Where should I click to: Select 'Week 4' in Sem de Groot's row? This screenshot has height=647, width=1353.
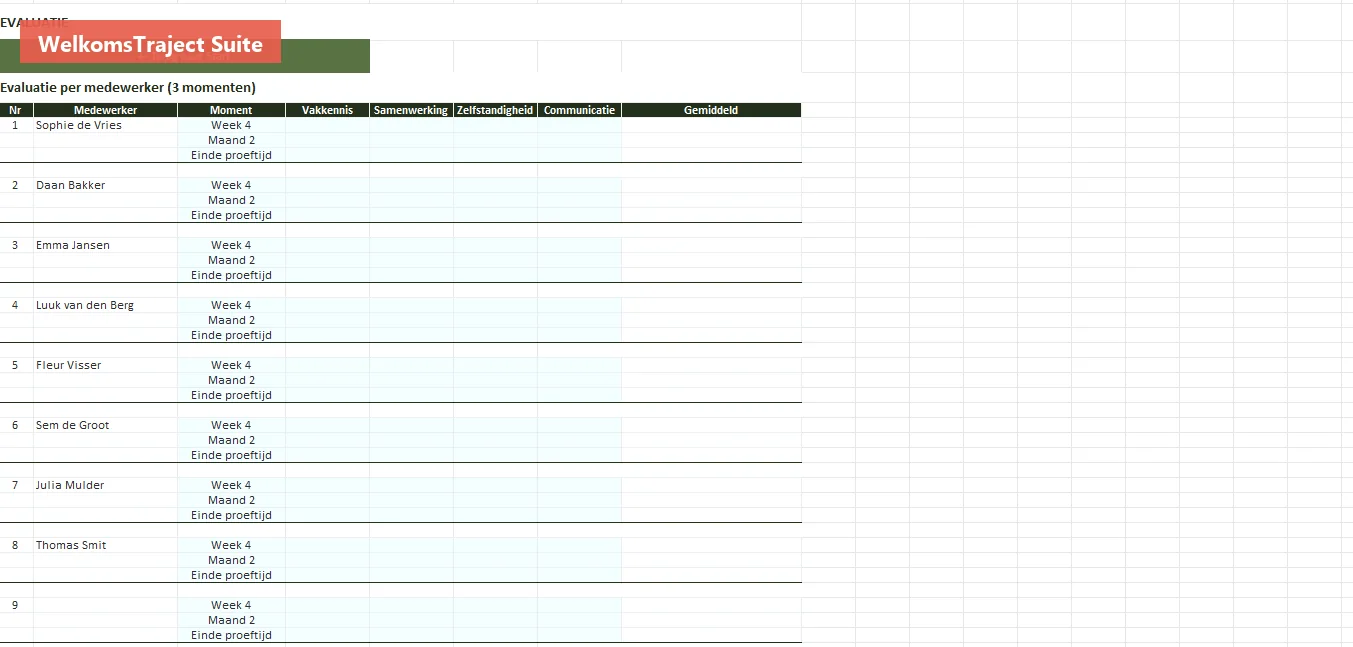coord(231,425)
